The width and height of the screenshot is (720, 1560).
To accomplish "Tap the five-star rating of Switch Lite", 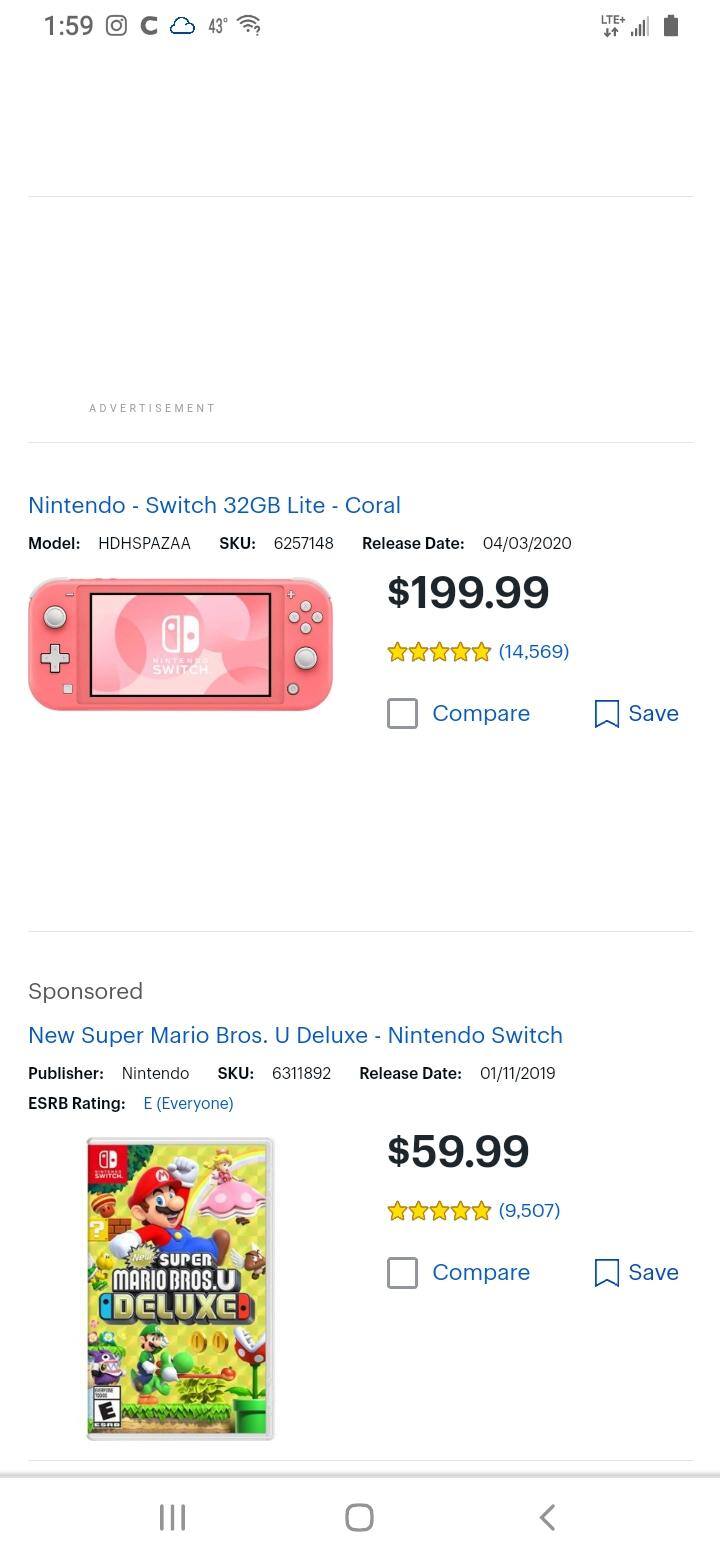I will [x=439, y=652].
